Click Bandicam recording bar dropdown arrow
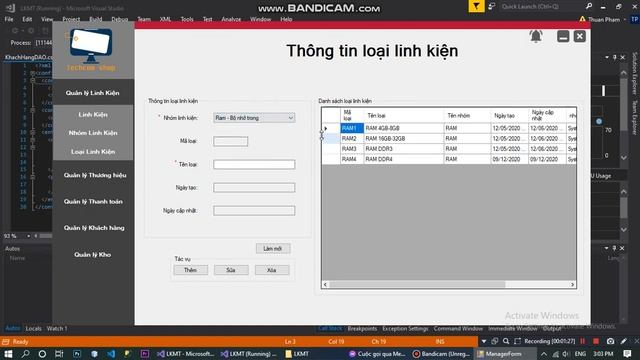The height and width of the screenshot is (360, 640). 484,341
